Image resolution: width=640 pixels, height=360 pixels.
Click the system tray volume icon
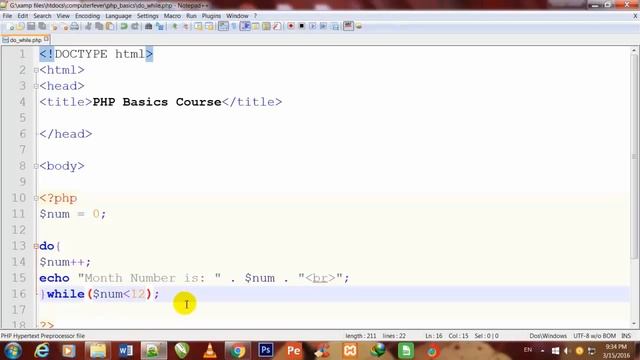567,351
